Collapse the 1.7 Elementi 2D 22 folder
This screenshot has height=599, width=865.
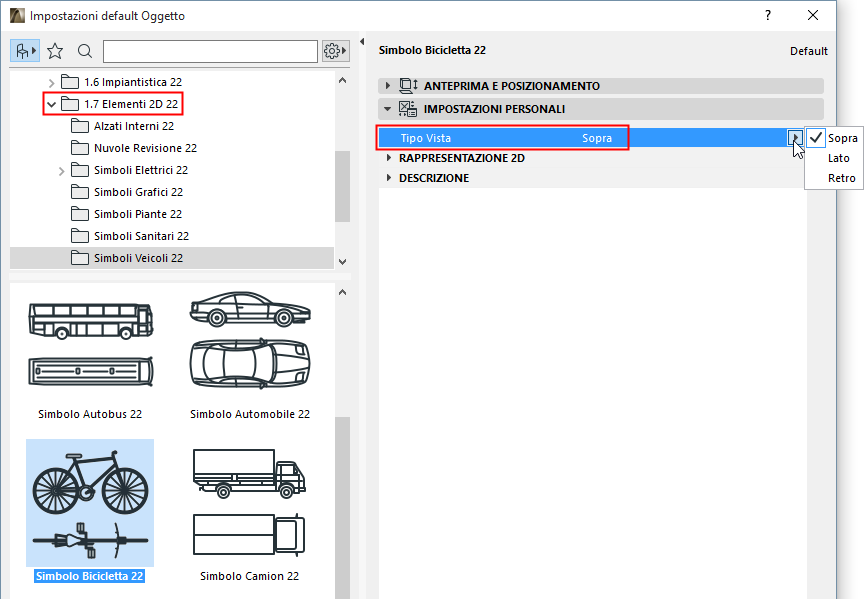[x=51, y=104]
